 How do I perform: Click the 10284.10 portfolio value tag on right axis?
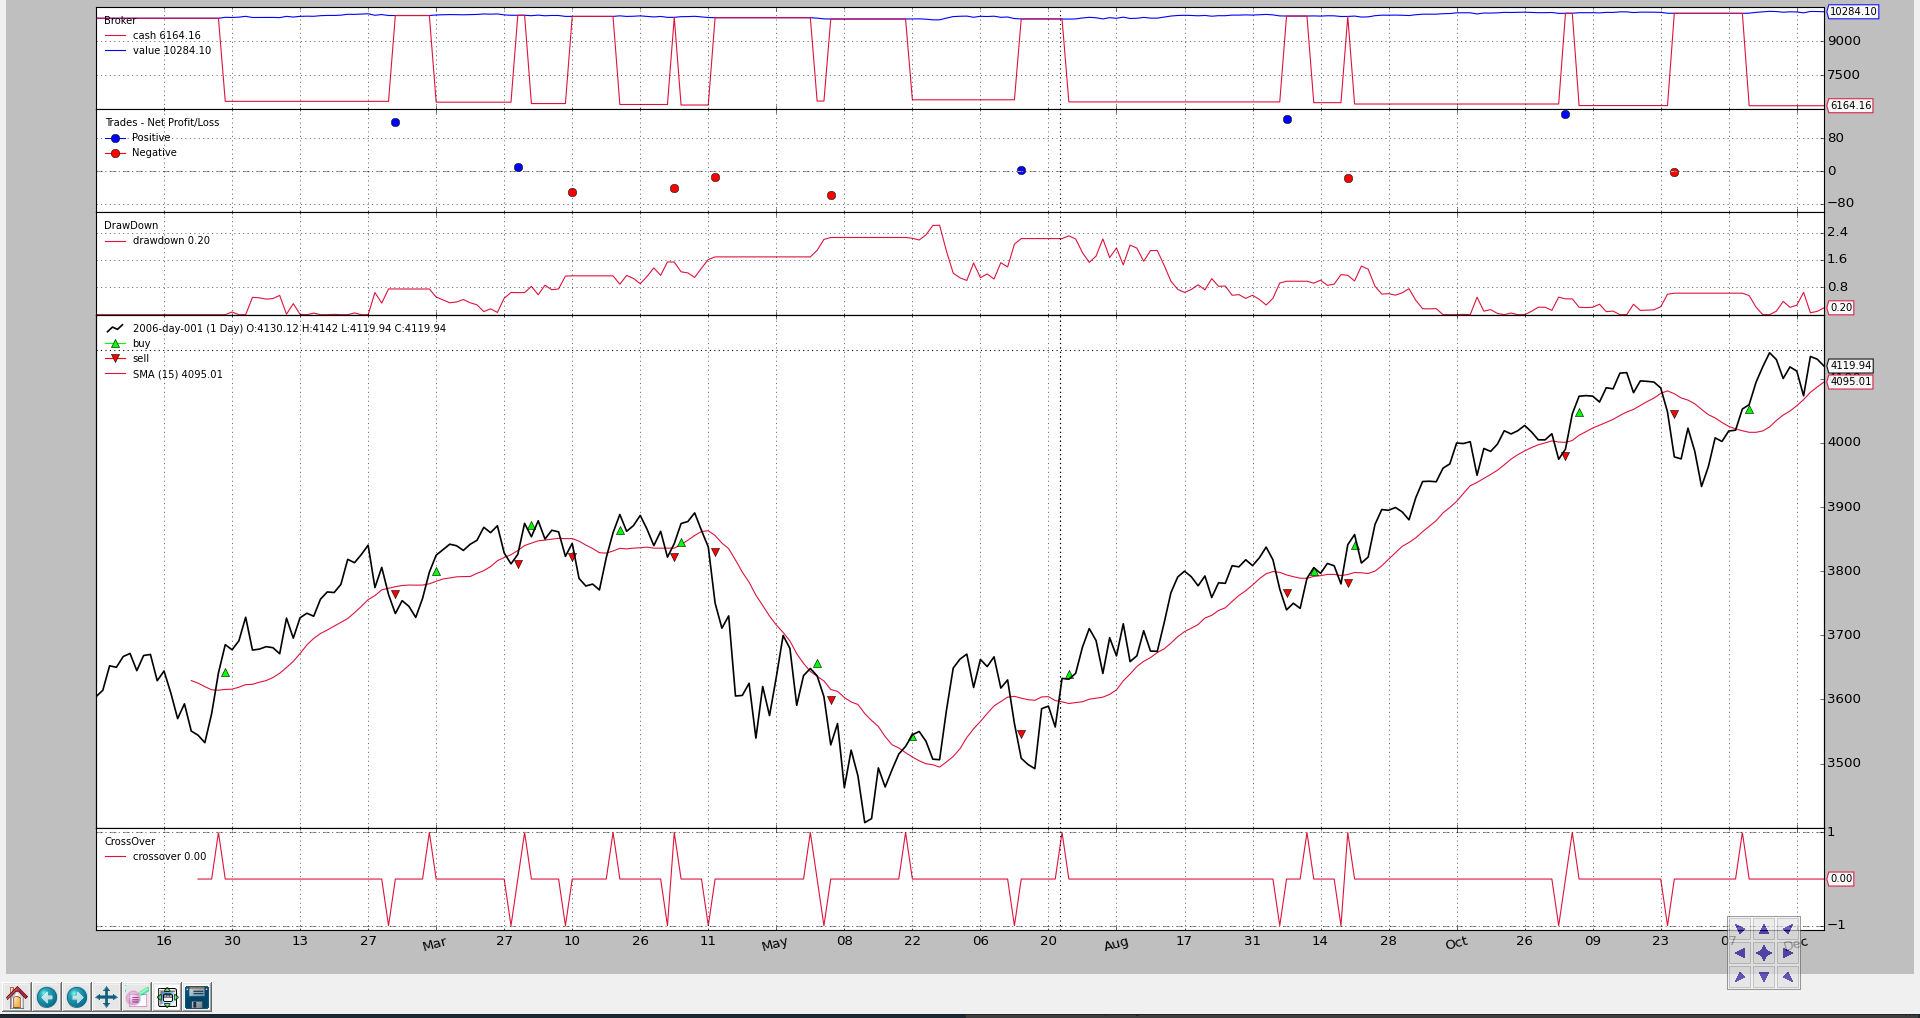(x=1853, y=12)
